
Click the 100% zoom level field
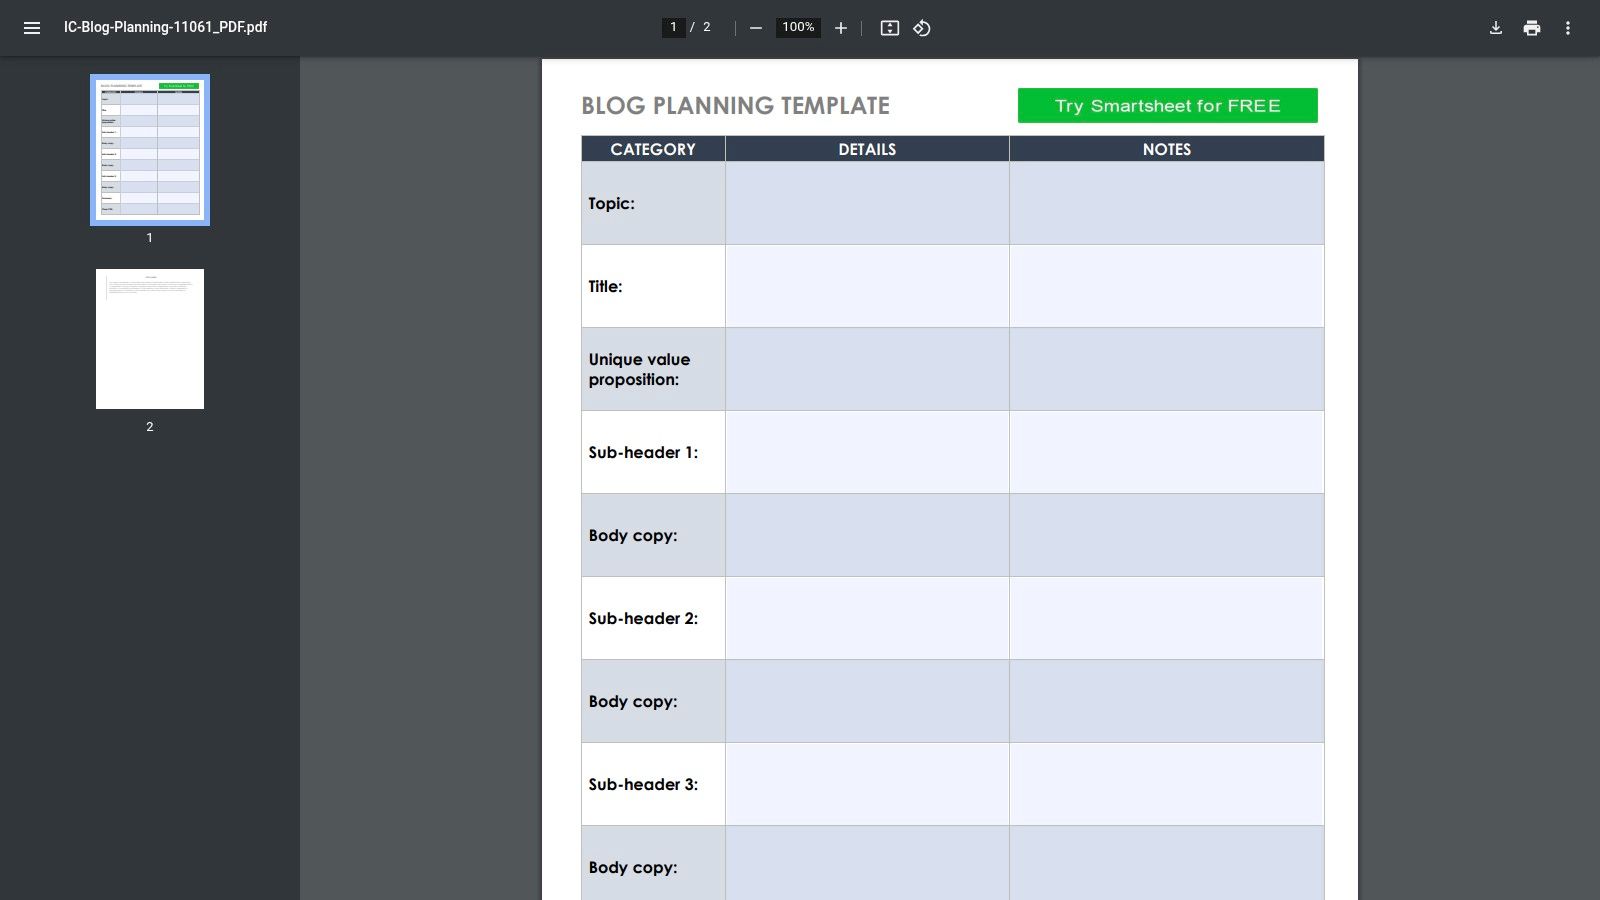(x=797, y=28)
